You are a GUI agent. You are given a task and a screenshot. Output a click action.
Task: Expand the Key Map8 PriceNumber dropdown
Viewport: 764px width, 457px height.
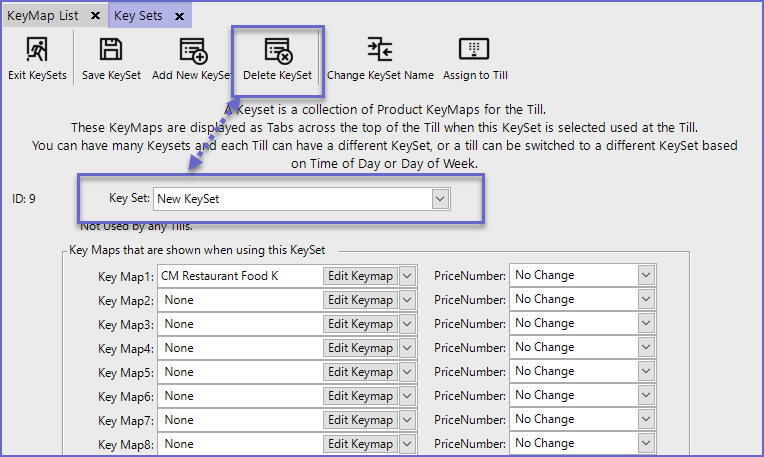[646, 443]
